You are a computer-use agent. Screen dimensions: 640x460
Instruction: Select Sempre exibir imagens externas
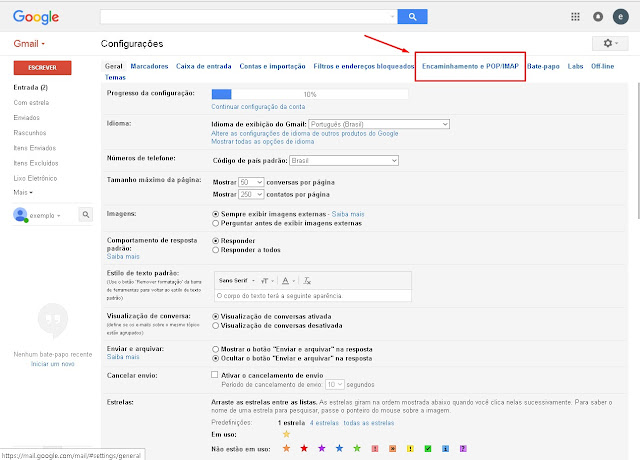[216, 214]
